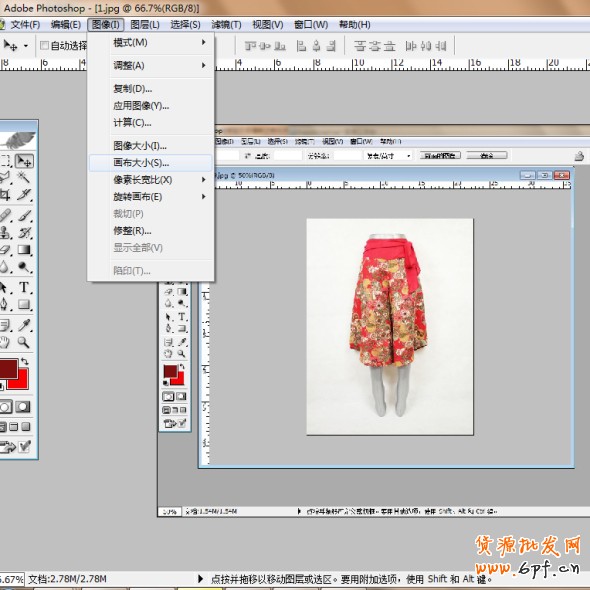
Task: Select the Gradient tool
Action: pyautogui.click(x=24, y=250)
